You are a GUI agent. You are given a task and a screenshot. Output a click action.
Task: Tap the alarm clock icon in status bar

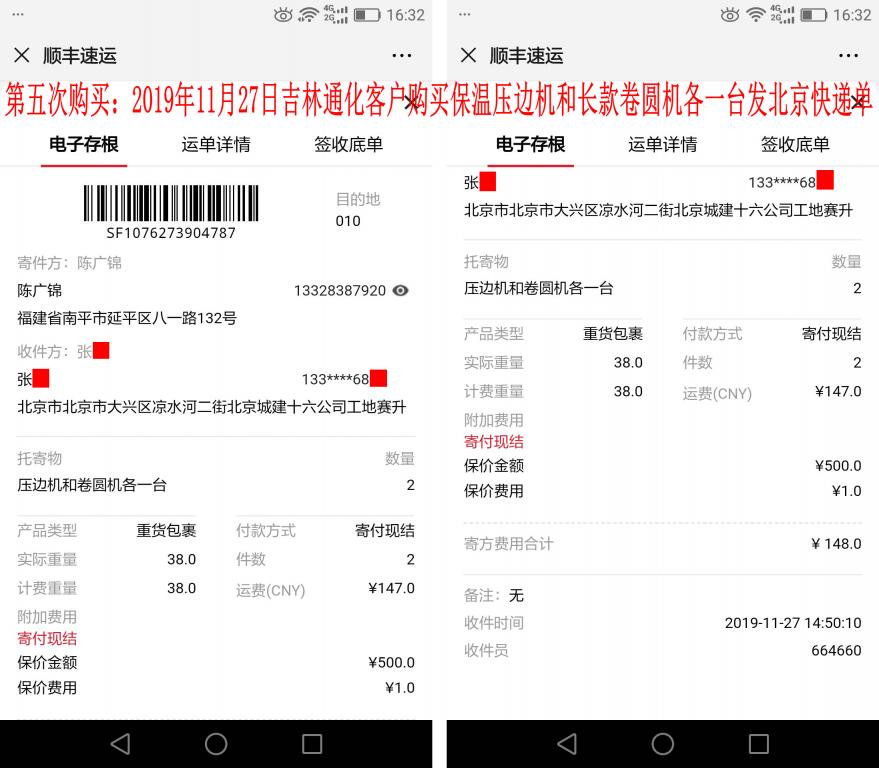(283, 15)
